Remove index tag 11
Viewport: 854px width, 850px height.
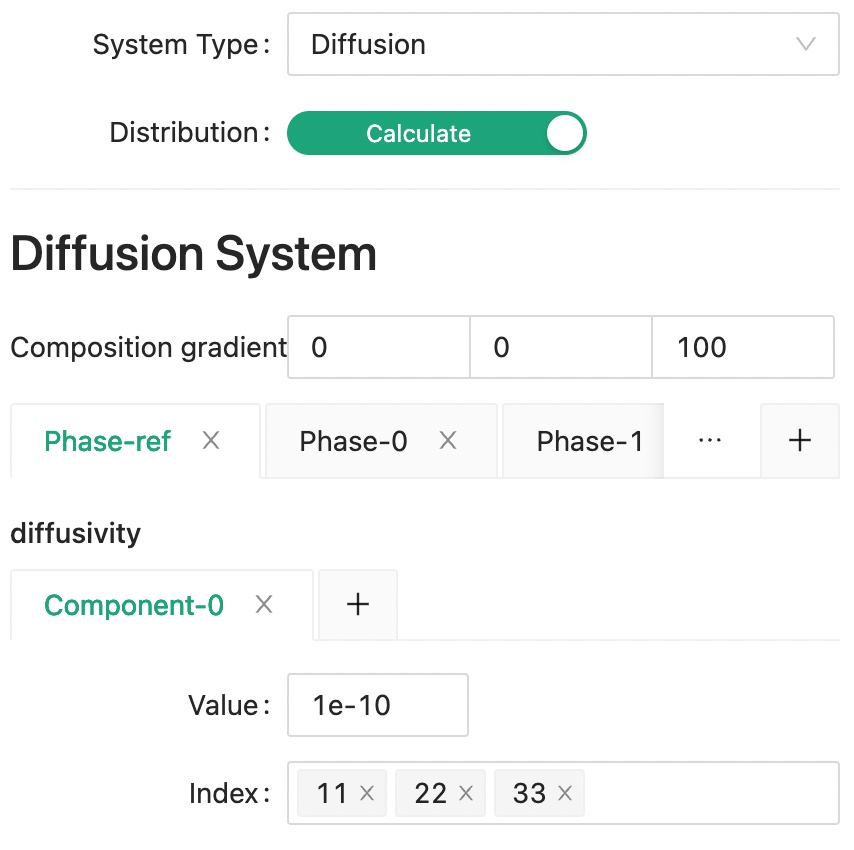pyautogui.click(x=367, y=794)
